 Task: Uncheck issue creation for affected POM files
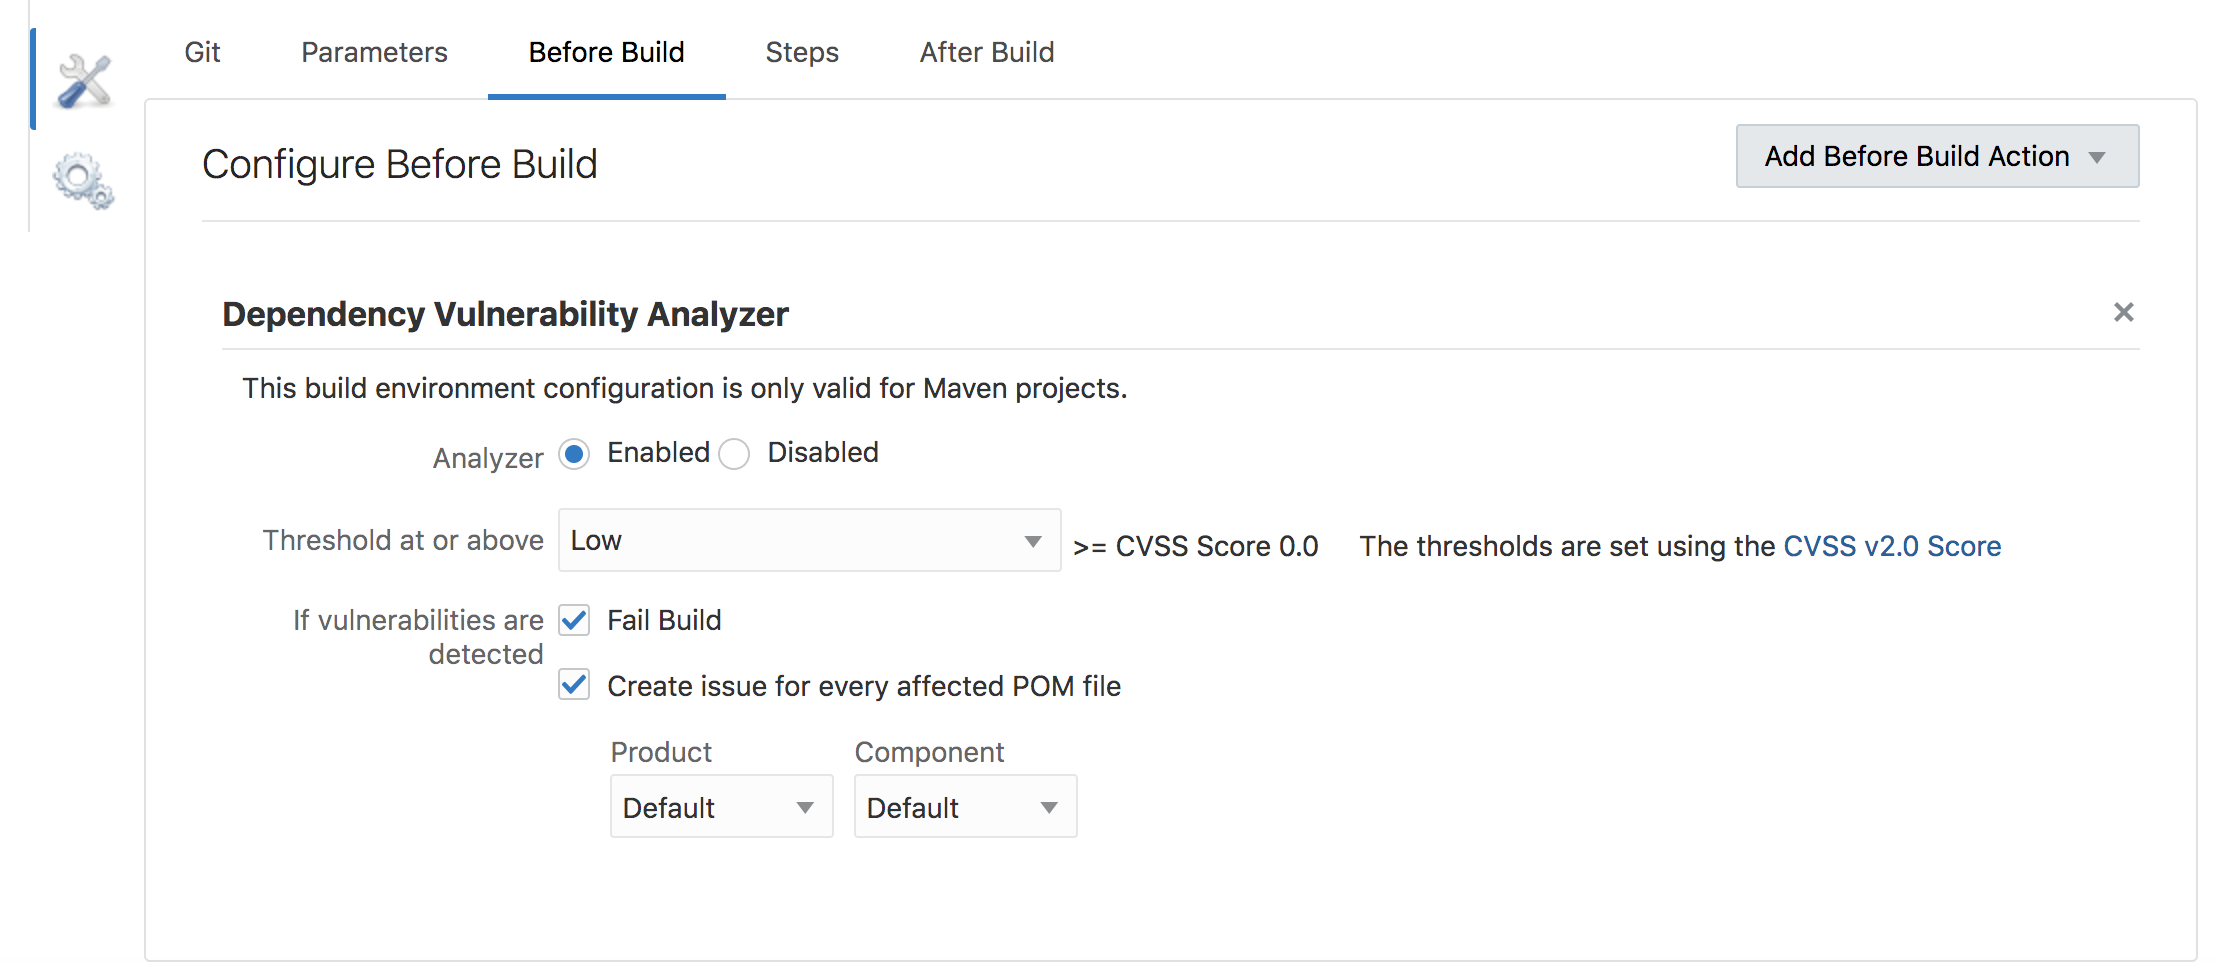[573, 686]
